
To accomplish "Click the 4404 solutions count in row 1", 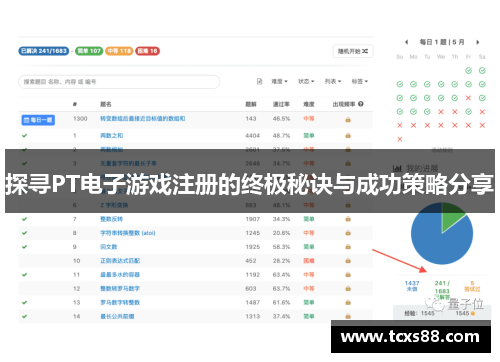I will (x=252, y=135).
